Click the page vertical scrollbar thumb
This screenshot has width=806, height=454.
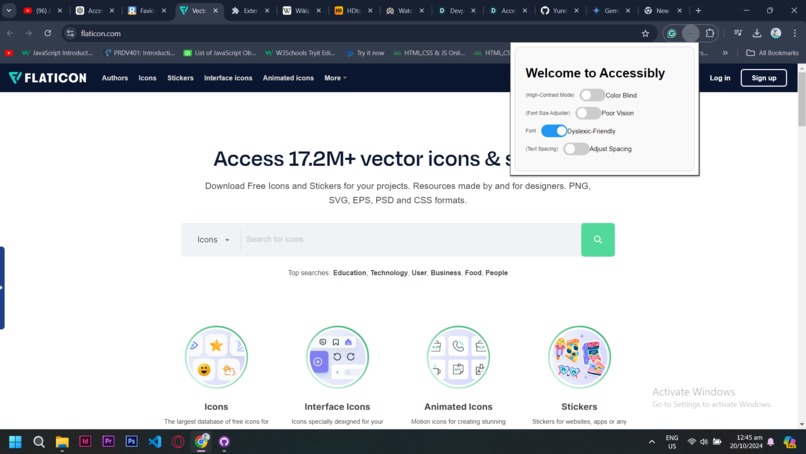click(801, 99)
